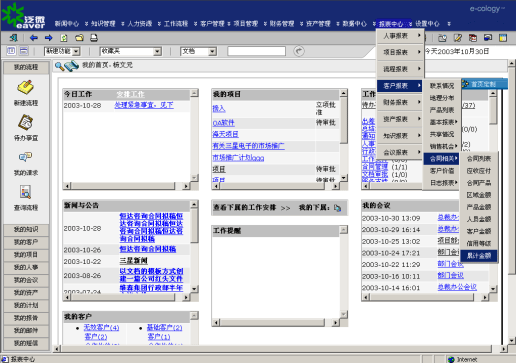Image resolution: width=516 pixels, height=363 pixels.
Task: Click the 我的请求 chat bubble icon
Action: [x=26, y=157]
